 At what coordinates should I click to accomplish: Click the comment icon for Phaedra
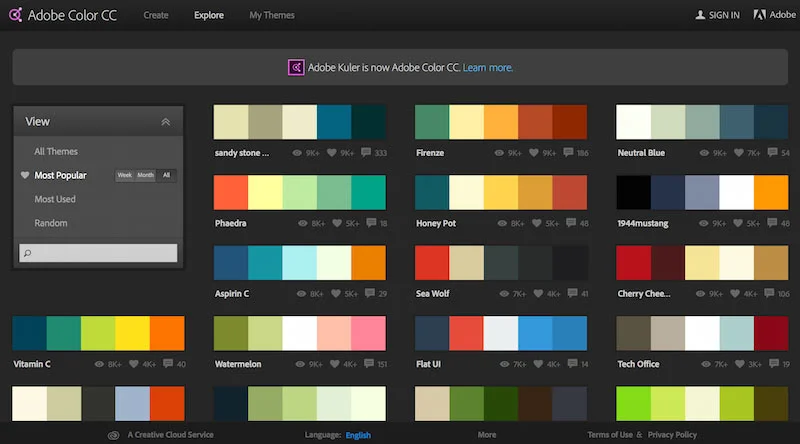[371, 223]
